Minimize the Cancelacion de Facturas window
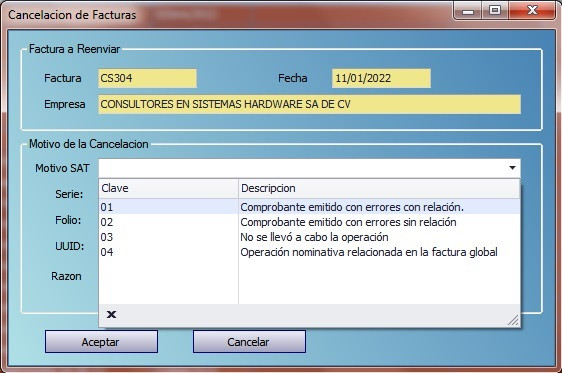562x373 pixels. click(x=468, y=11)
